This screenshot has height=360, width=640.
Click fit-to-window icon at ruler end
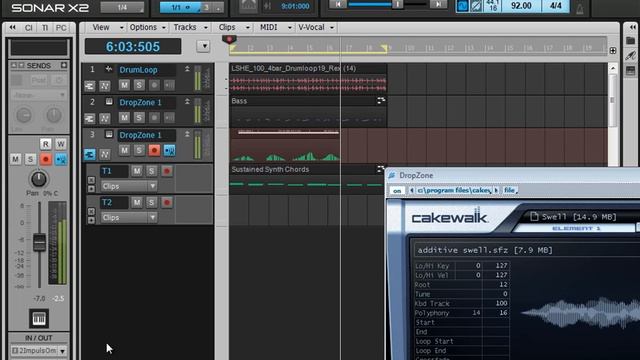point(613,51)
